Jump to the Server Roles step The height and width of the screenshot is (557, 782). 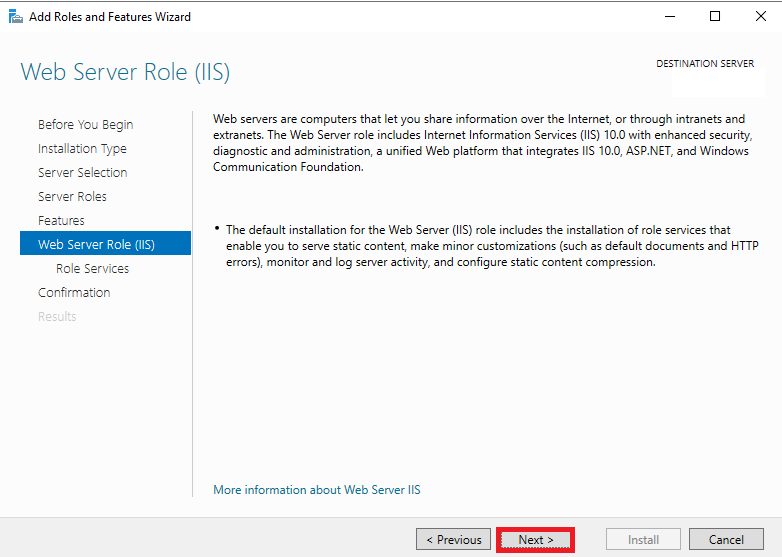click(72, 196)
